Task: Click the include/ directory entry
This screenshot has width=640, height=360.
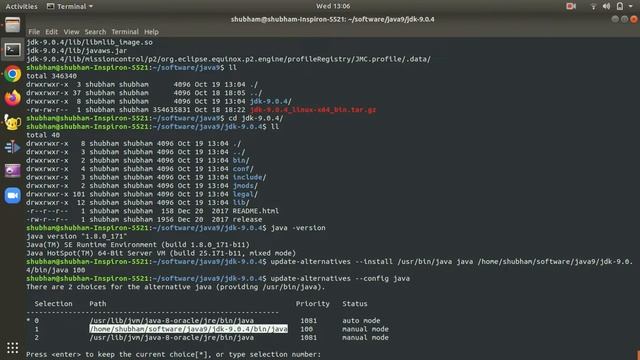Action: tap(249, 178)
